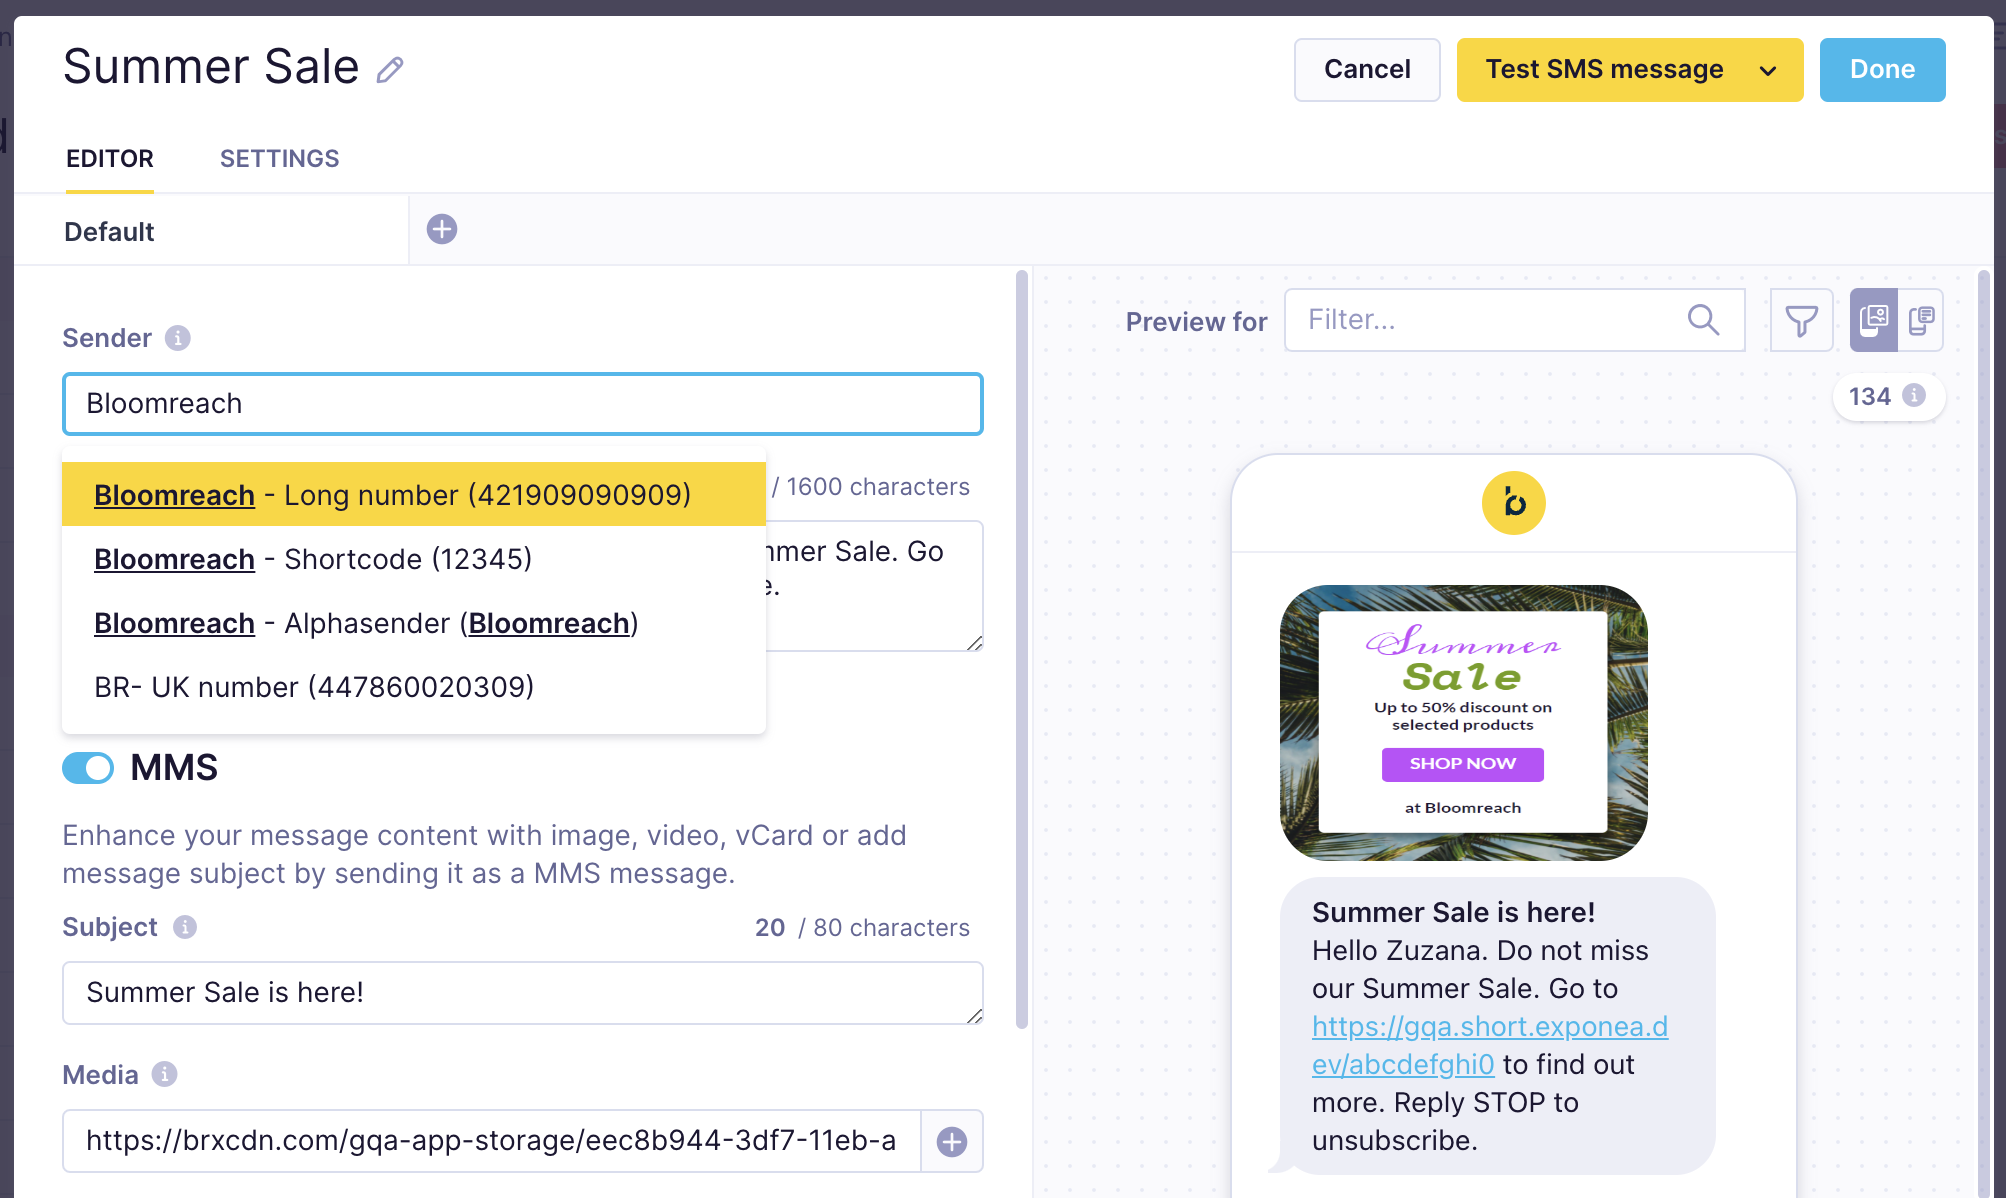Click the search magnifier in the Preview filter
Image resolution: width=2006 pixels, height=1198 pixels.
point(1703,320)
